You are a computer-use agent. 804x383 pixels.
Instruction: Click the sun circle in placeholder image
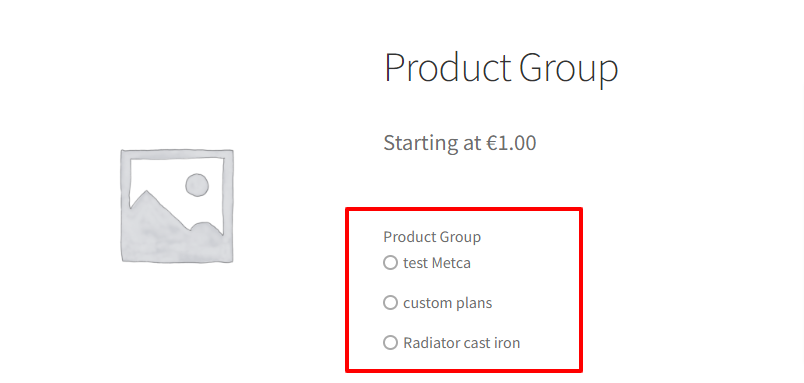197,185
